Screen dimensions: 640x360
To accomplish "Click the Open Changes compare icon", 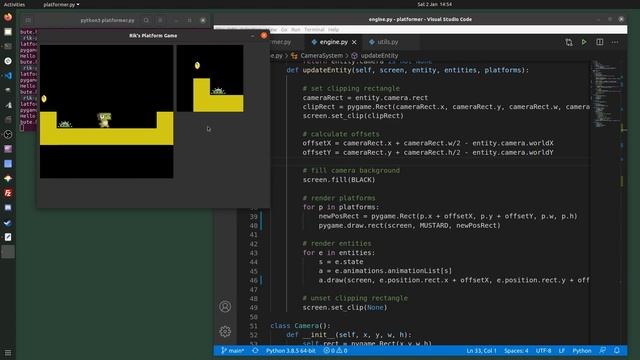I will (569, 42).
